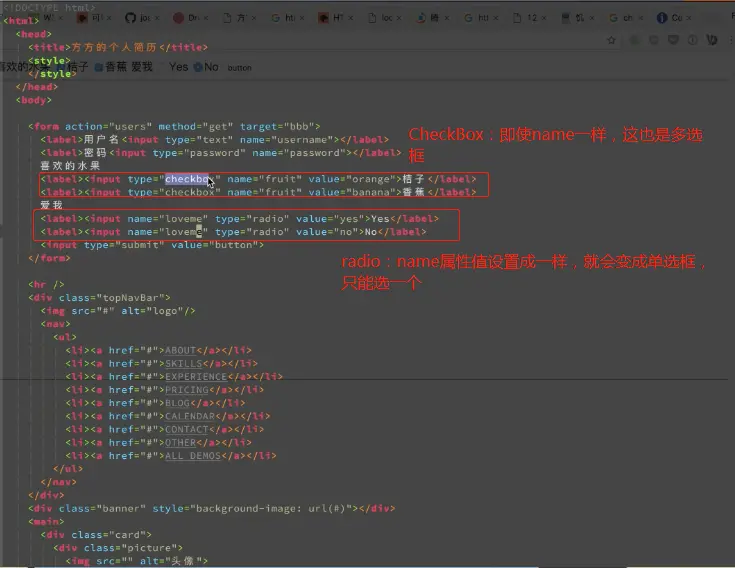735x568 pixels.
Task: Click the ABOUT link text in code
Action: 180,351
